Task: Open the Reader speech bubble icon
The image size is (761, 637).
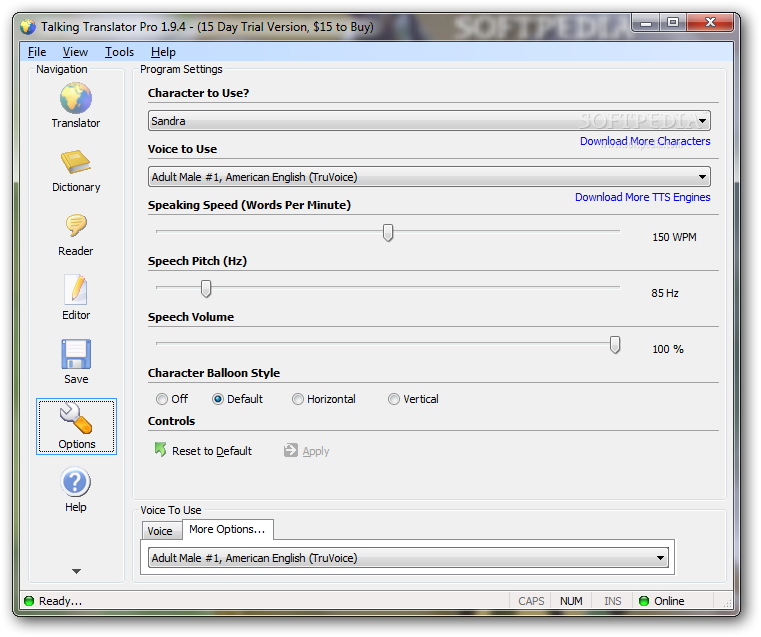Action: coord(76,226)
